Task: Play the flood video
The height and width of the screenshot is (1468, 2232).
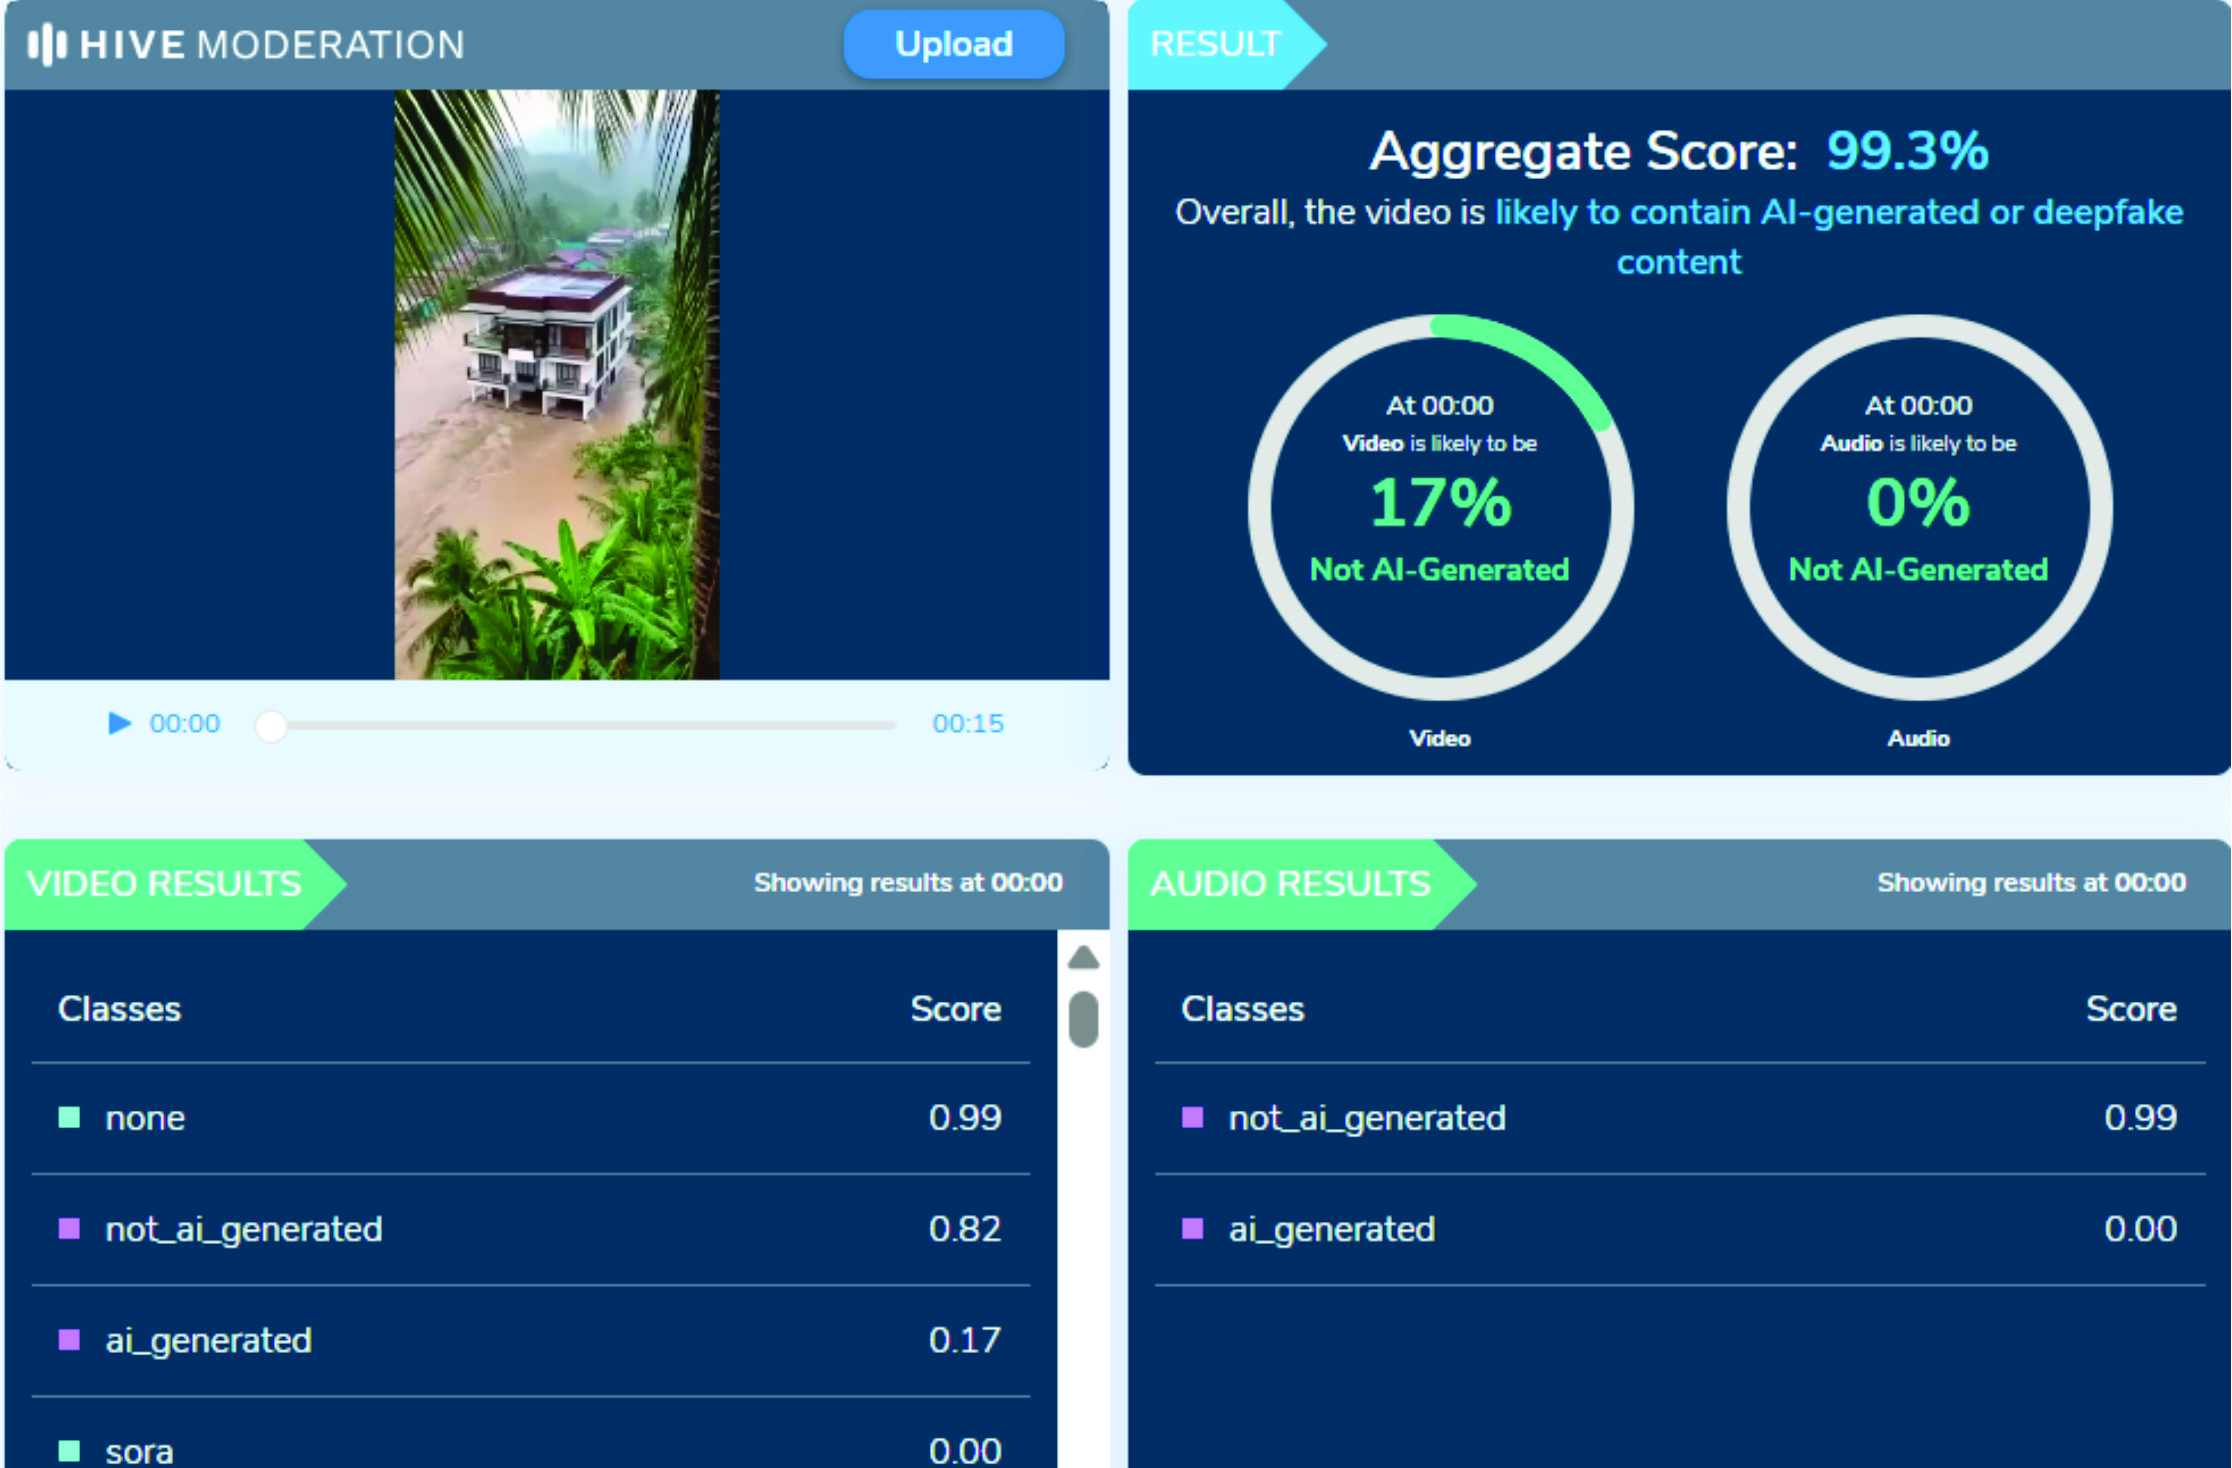Action: [119, 723]
